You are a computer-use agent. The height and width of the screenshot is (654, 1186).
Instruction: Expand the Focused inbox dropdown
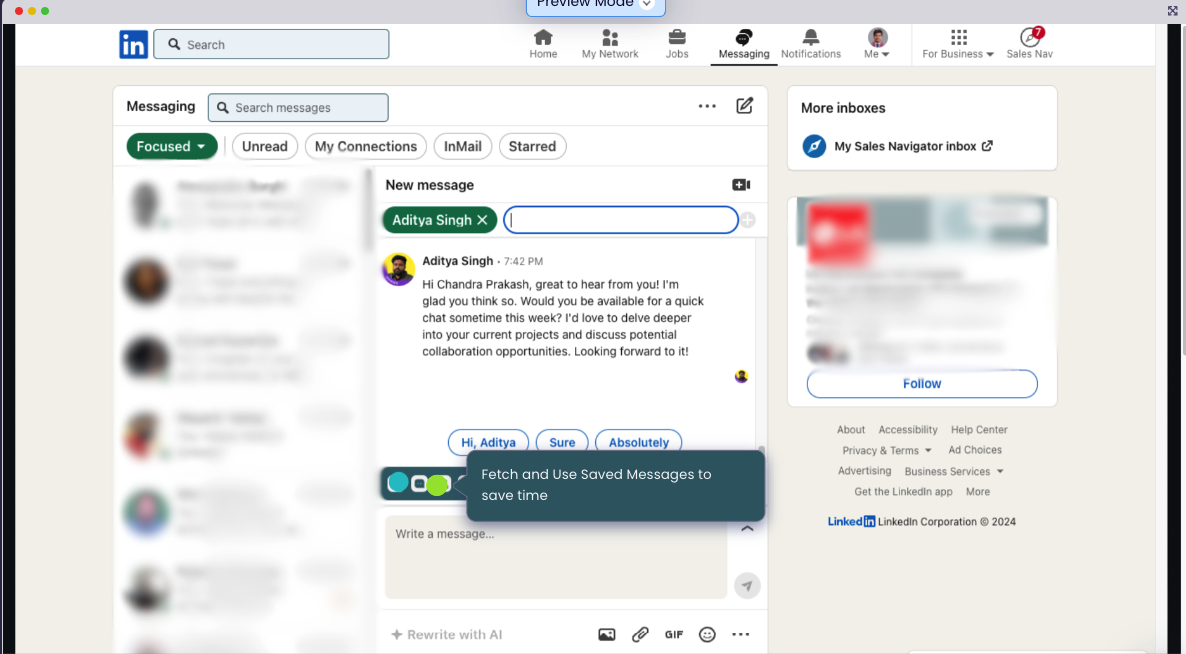172,147
